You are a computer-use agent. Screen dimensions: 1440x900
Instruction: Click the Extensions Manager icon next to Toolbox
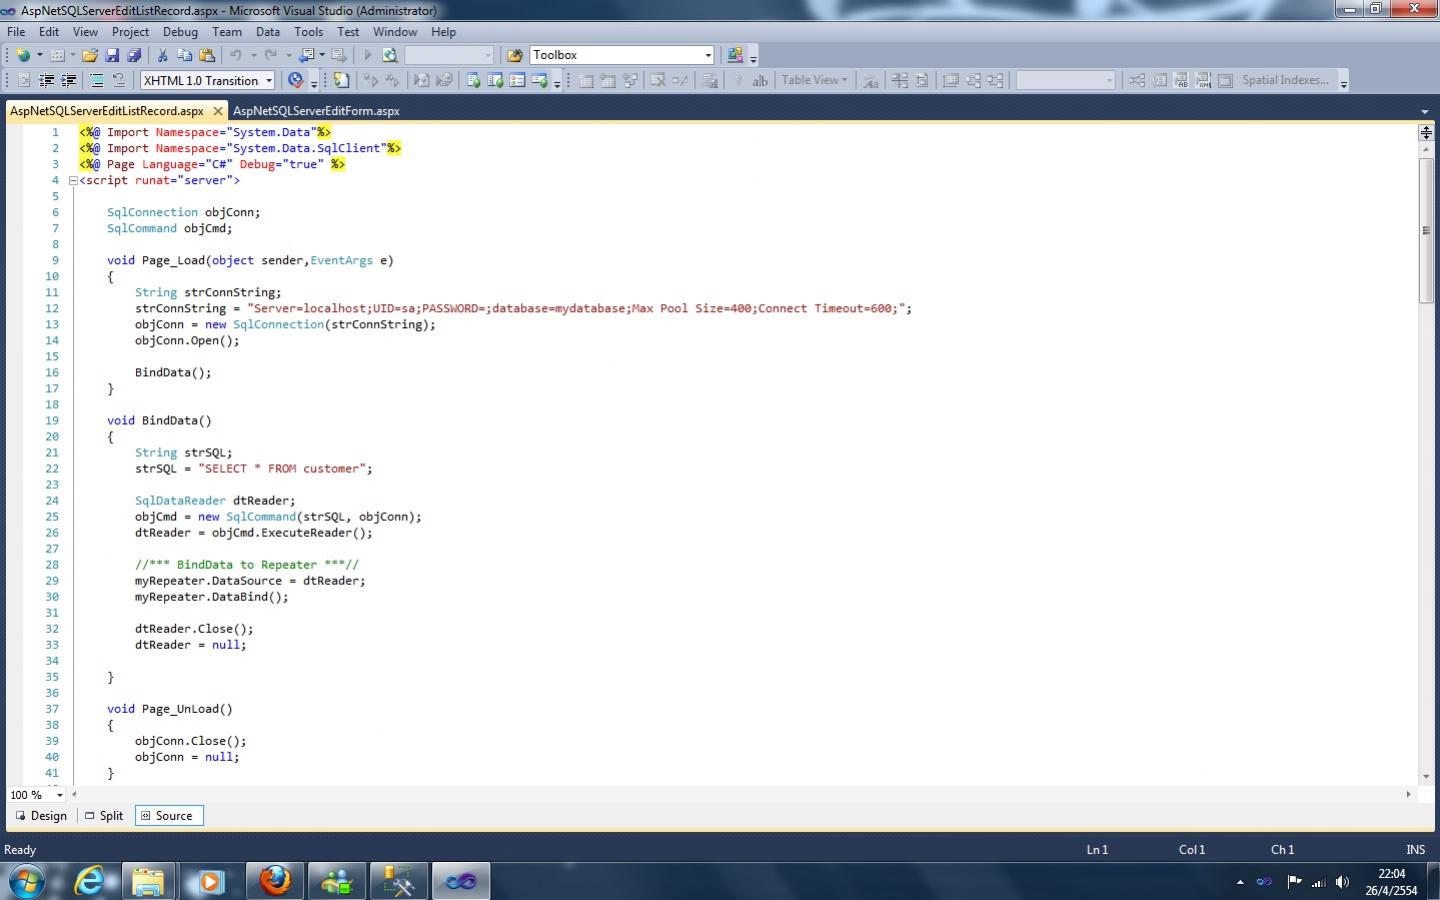click(735, 55)
